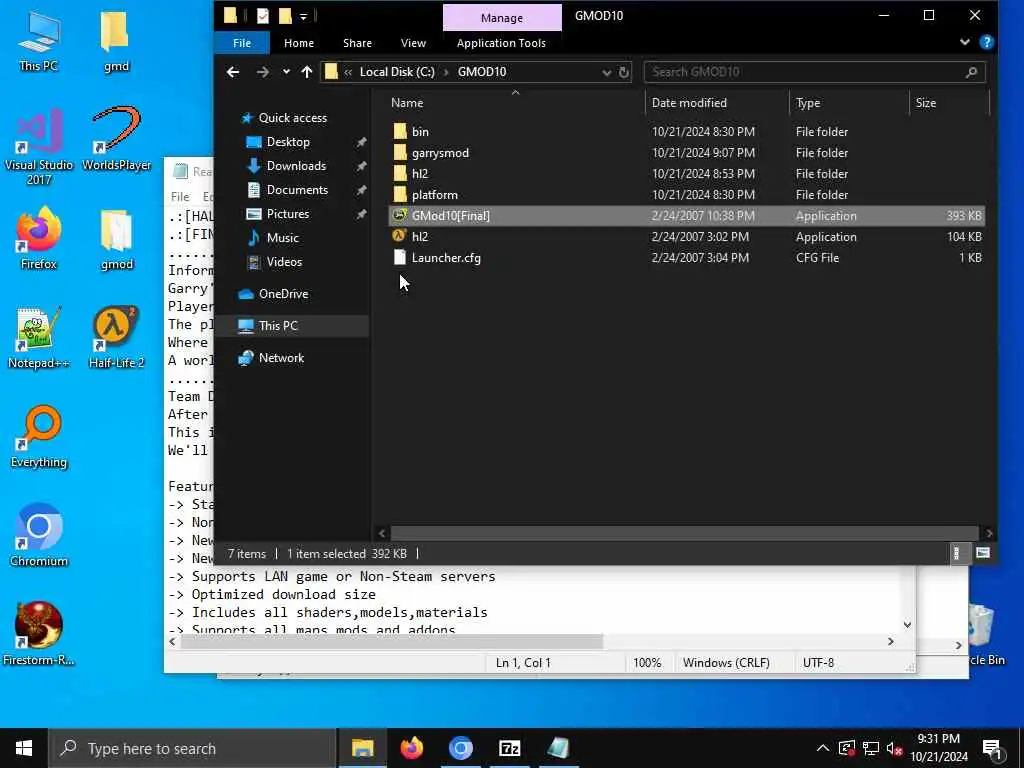This screenshot has width=1024, height=768.
Task: Open Quick Access toolbar customize dropdown
Action: click(303, 16)
